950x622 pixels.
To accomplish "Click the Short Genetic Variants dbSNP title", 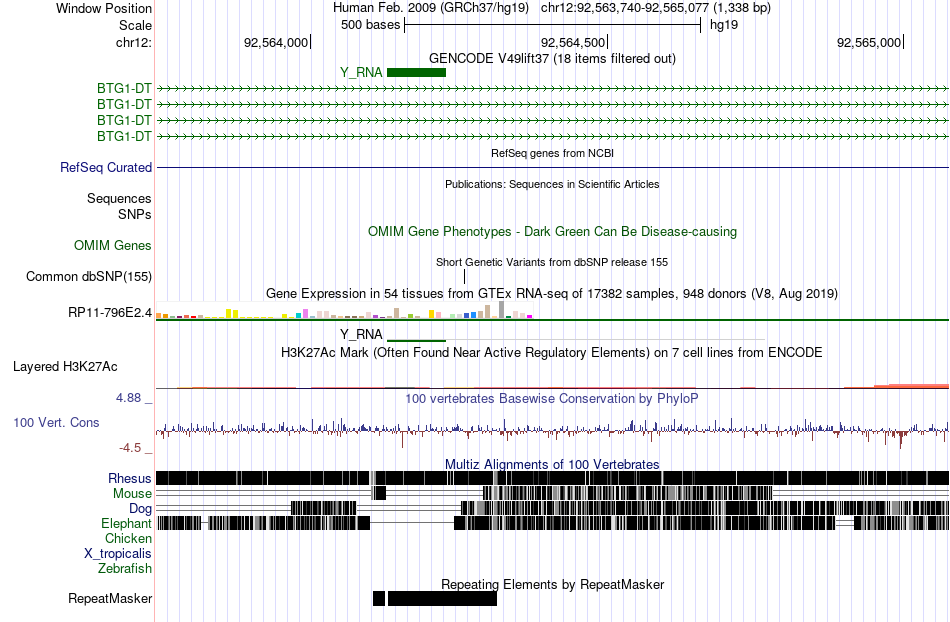I will coord(552,262).
